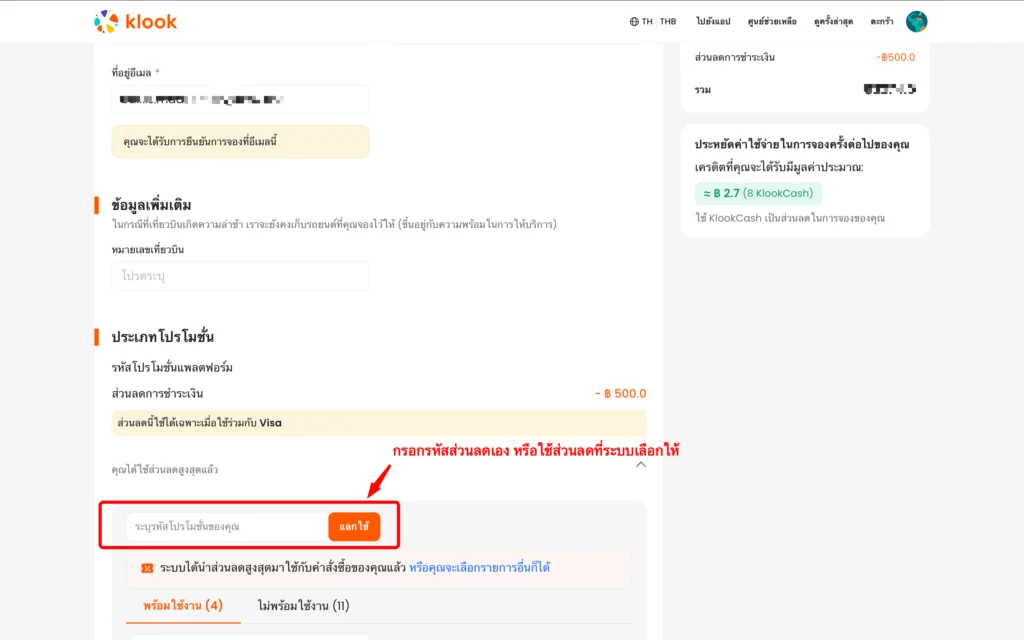The image size is (1024, 640).
Task: Open the ไปยังแอป menu item
Action: pyautogui.click(x=713, y=22)
